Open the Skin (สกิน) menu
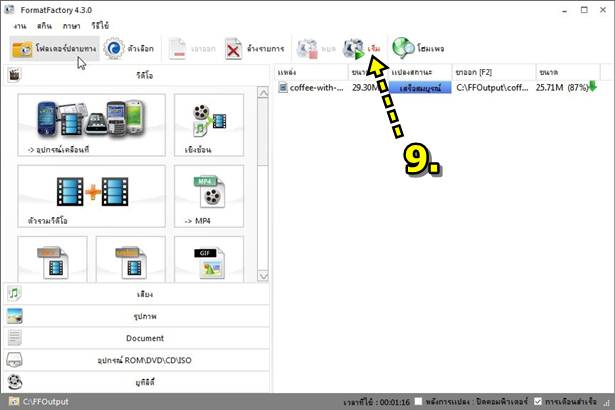 (44, 26)
